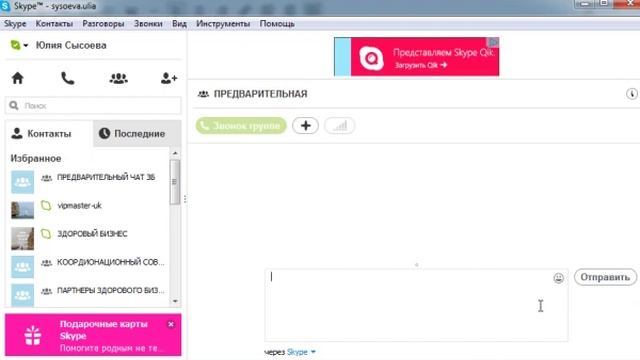Switch to the Контакты tab
This screenshot has height=360, width=640.
tap(49, 133)
